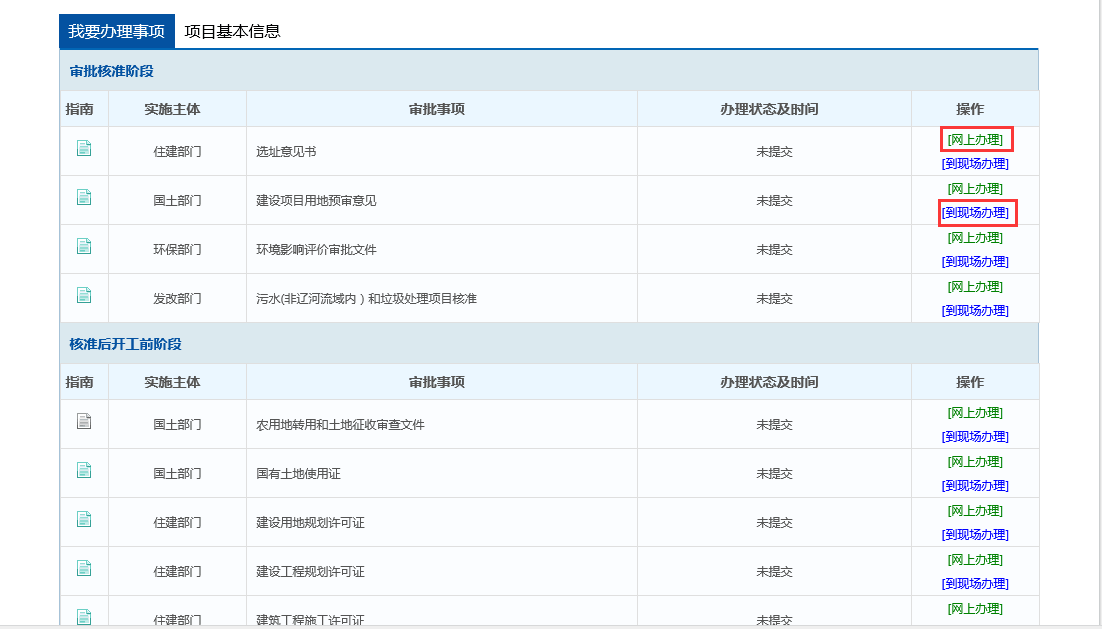Click the 核准后开工前阶段 section header
Viewport: 1102px width, 629px height.
[125, 344]
